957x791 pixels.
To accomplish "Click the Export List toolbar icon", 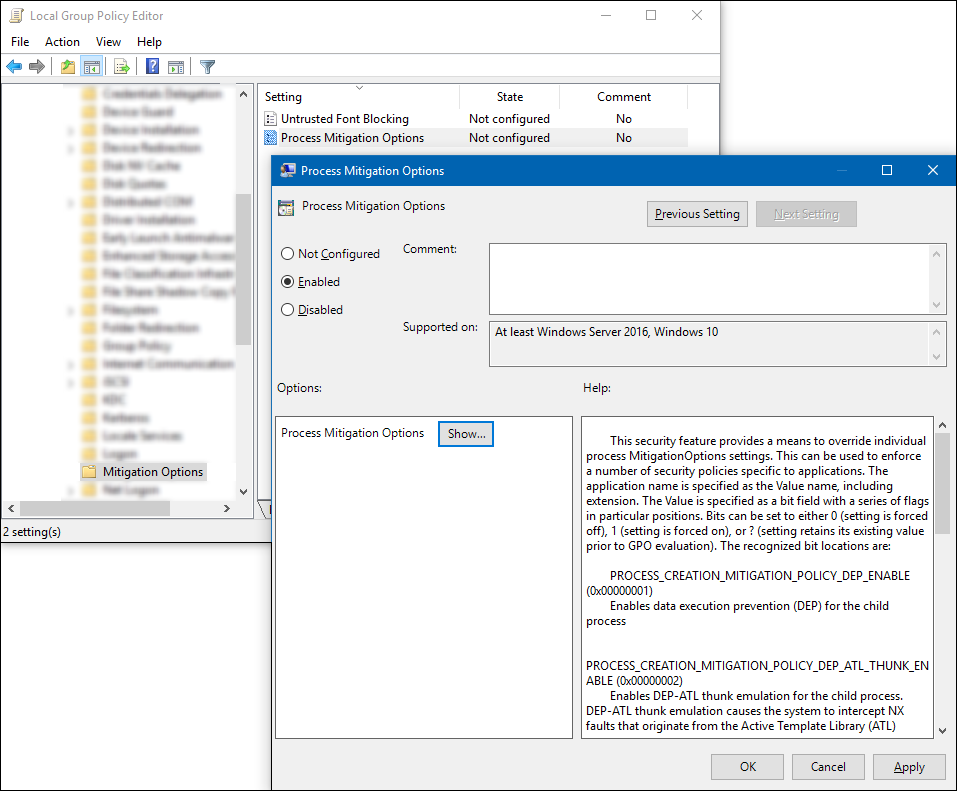I will (121, 67).
